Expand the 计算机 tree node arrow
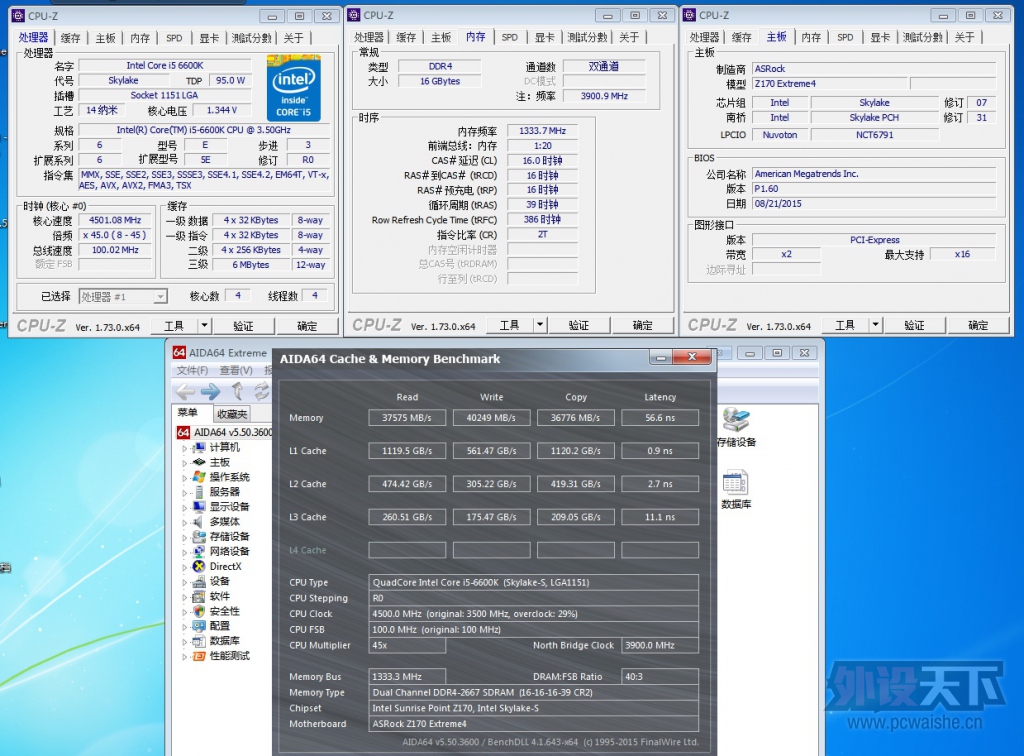This screenshot has height=756, width=1024. 185,448
